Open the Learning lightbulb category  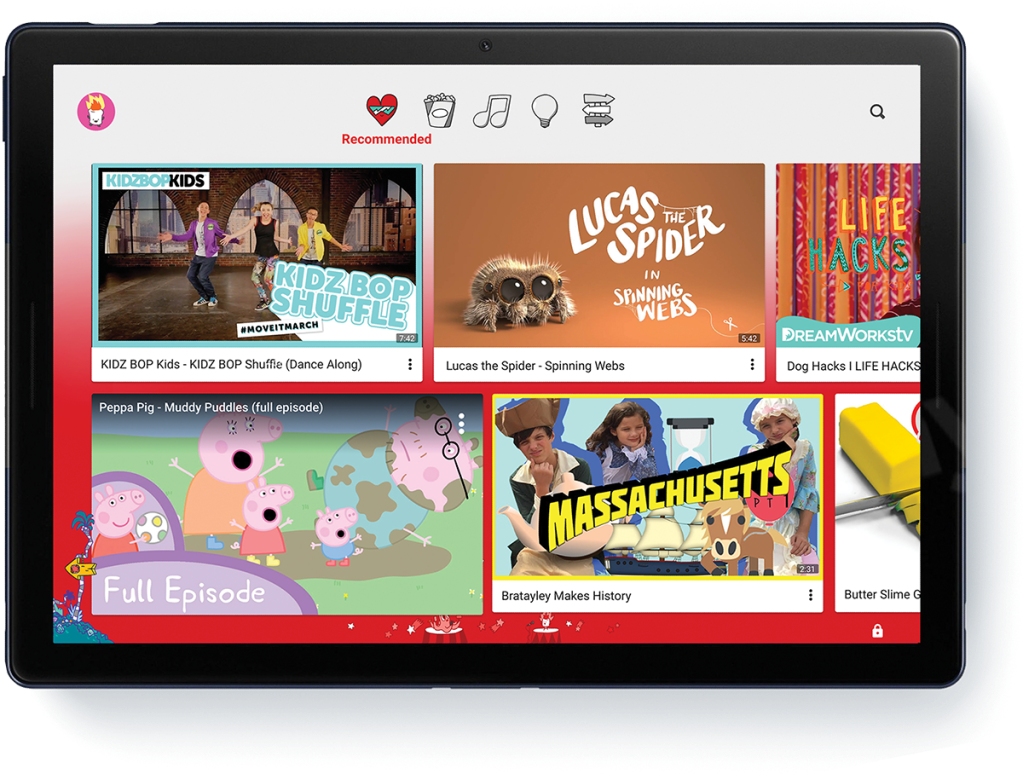click(x=544, y=109)
